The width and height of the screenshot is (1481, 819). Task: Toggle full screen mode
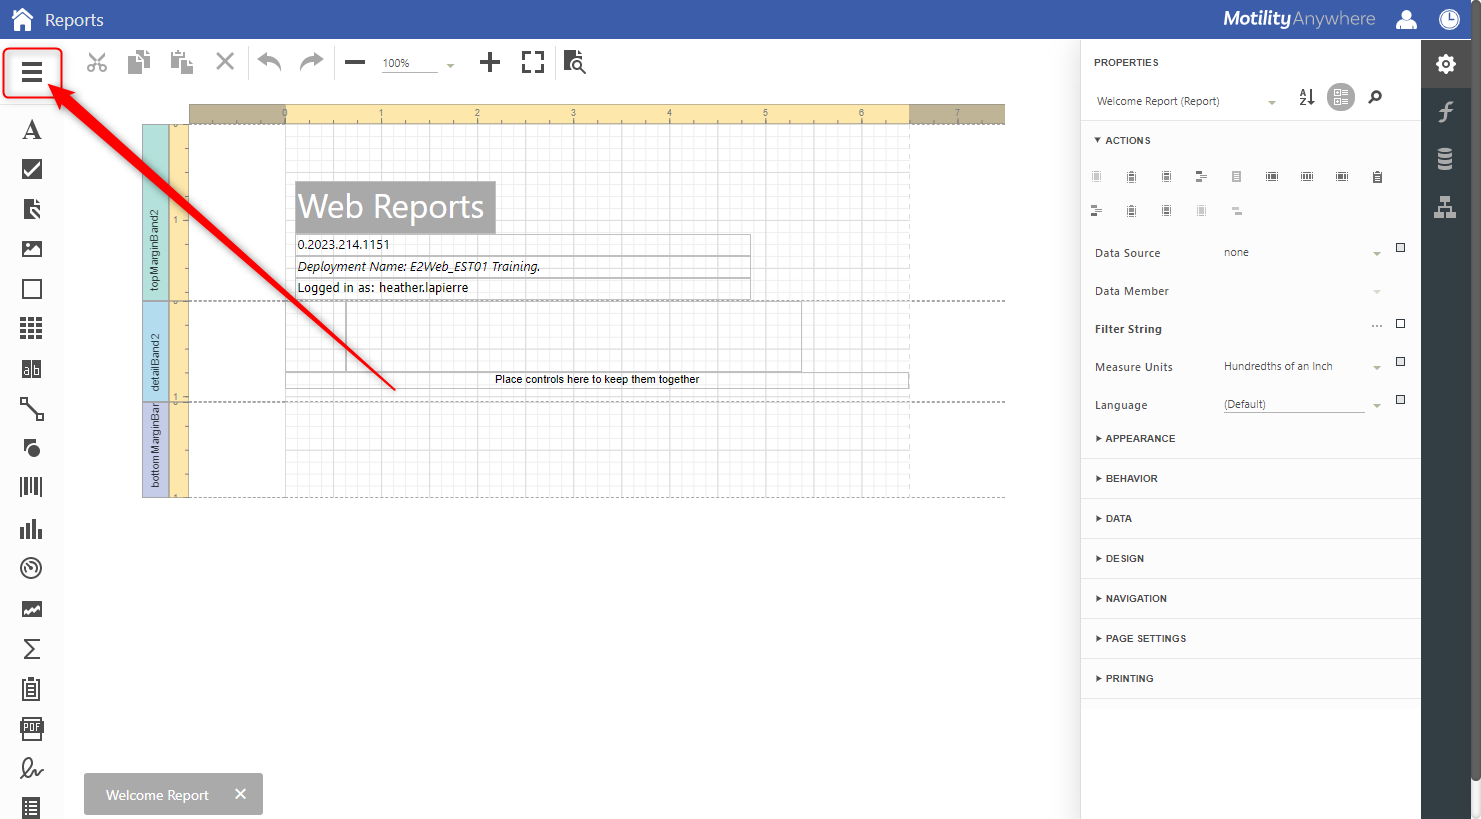coord(533,62)
